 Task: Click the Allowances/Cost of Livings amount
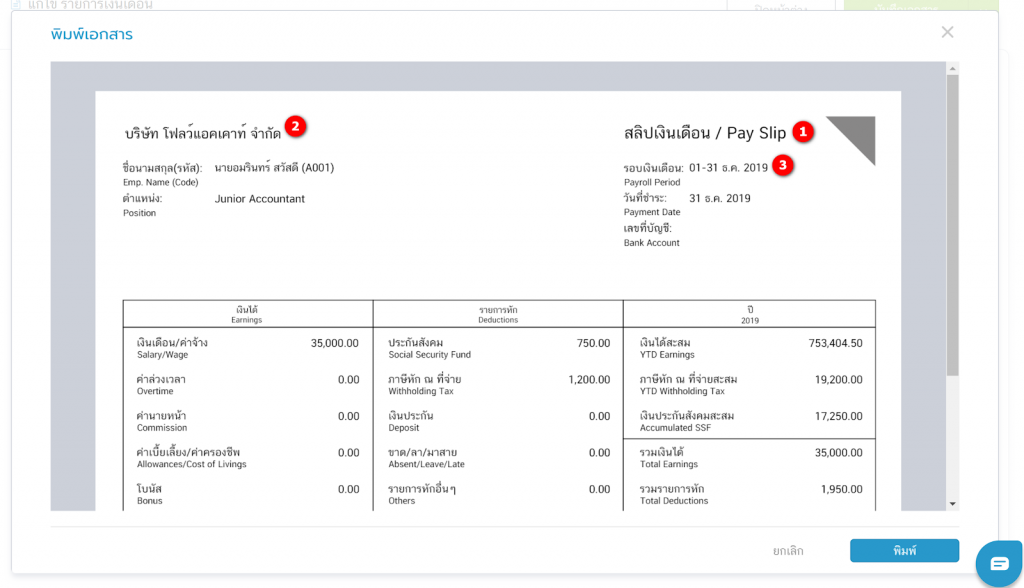[349, 453]
